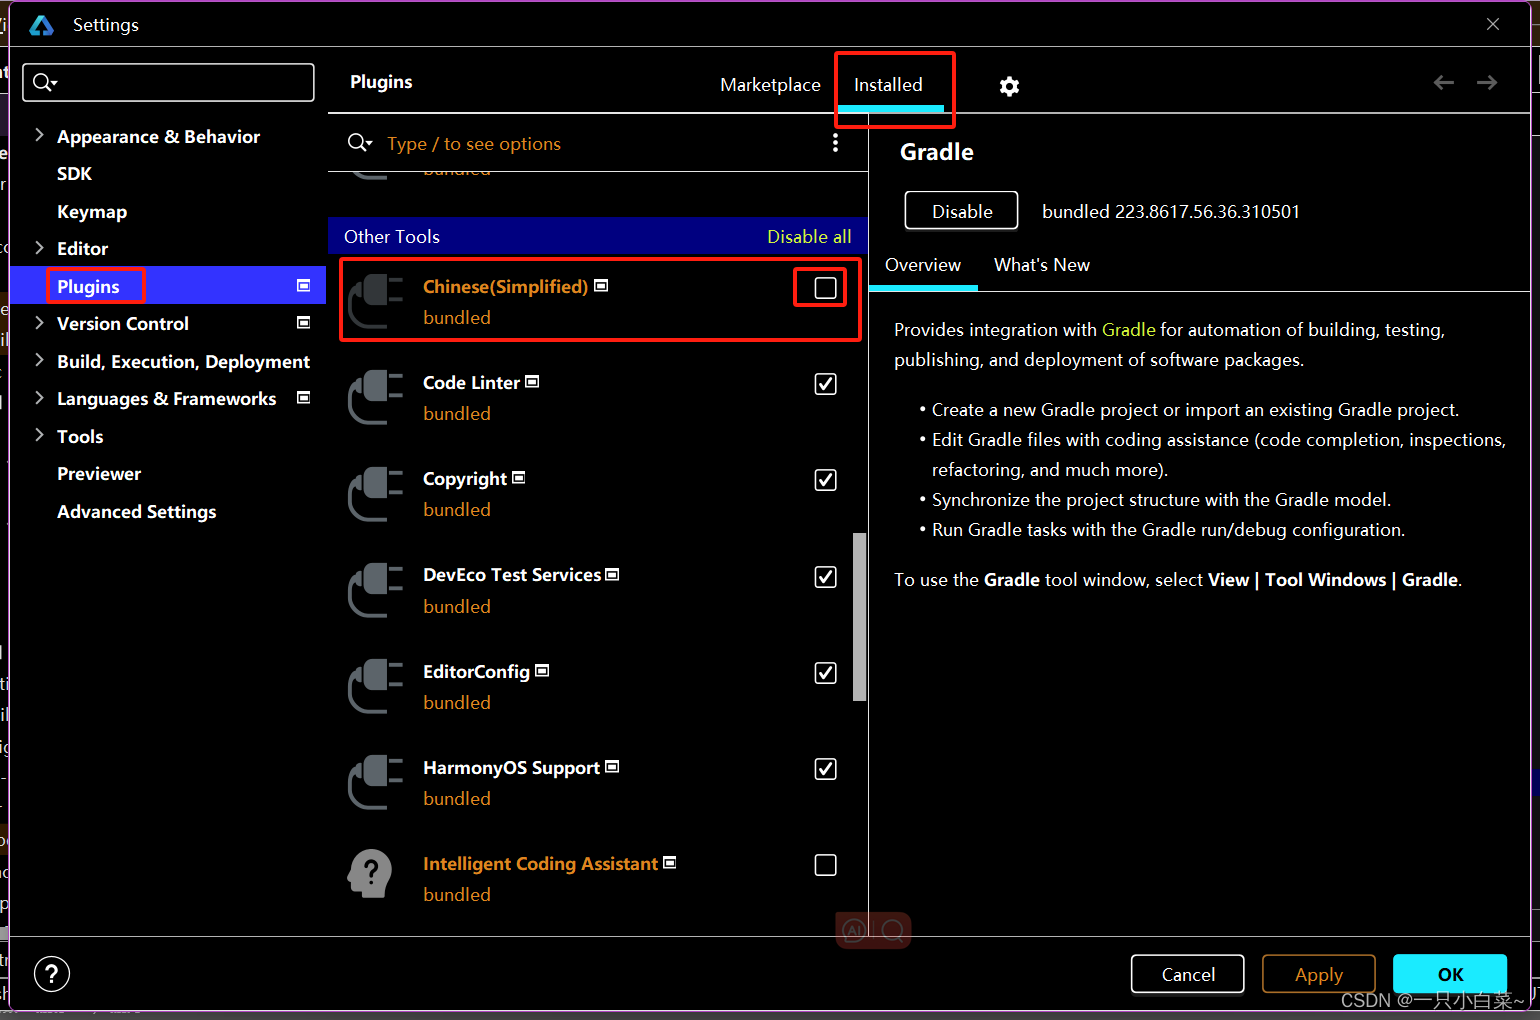Click the help question mark button
1540x1020 pixels.
[52, 973]
